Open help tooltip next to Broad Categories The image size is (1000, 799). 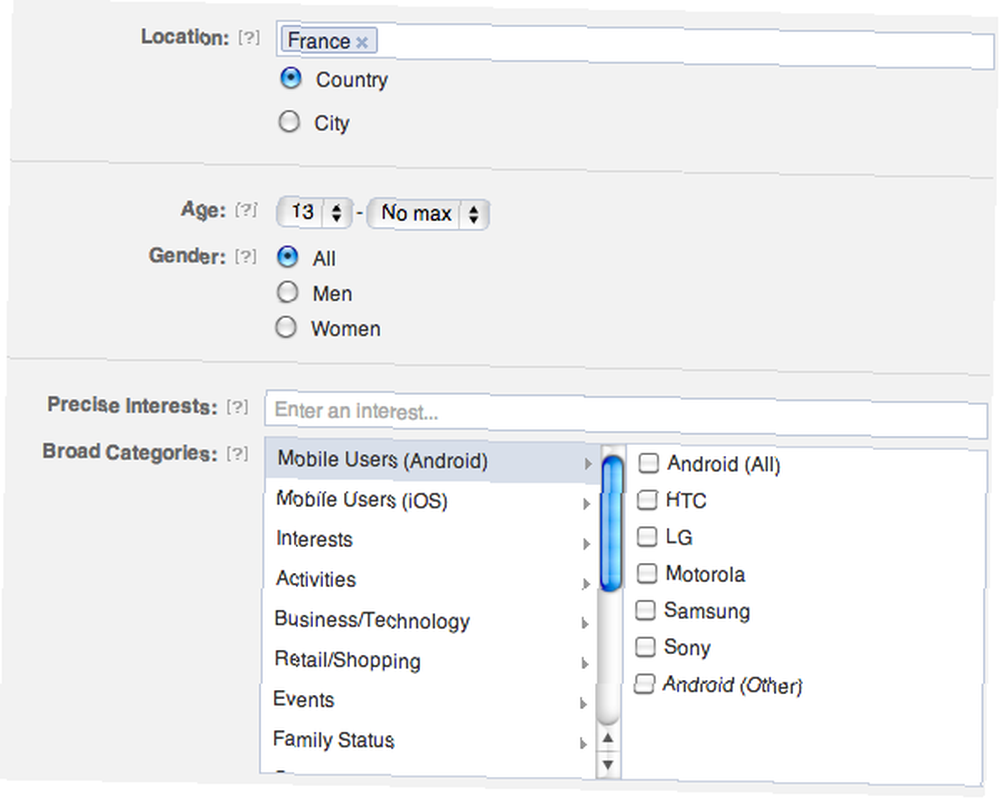[237, 453]
